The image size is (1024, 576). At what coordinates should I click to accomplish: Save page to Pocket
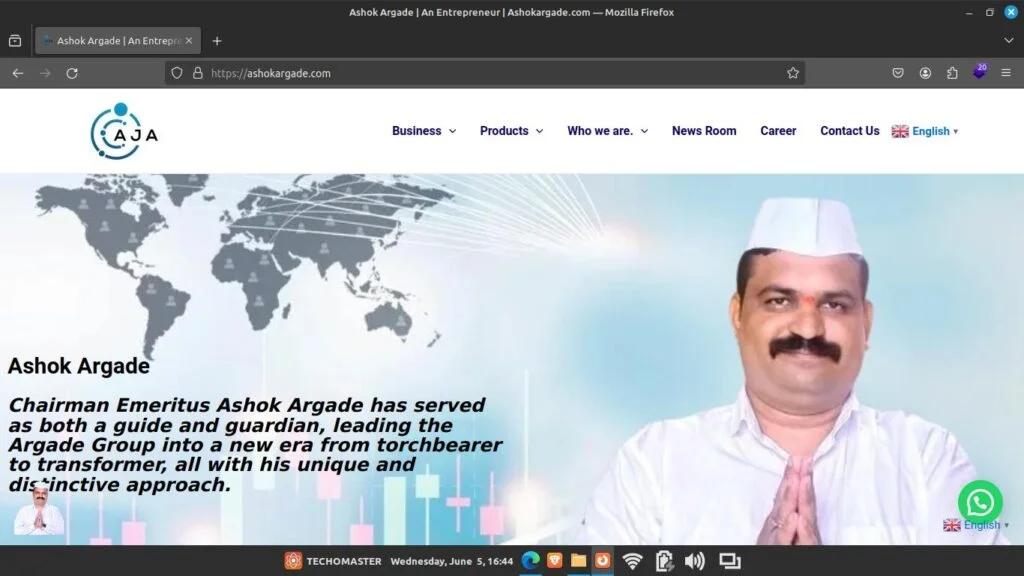click(x=898, y=73)
